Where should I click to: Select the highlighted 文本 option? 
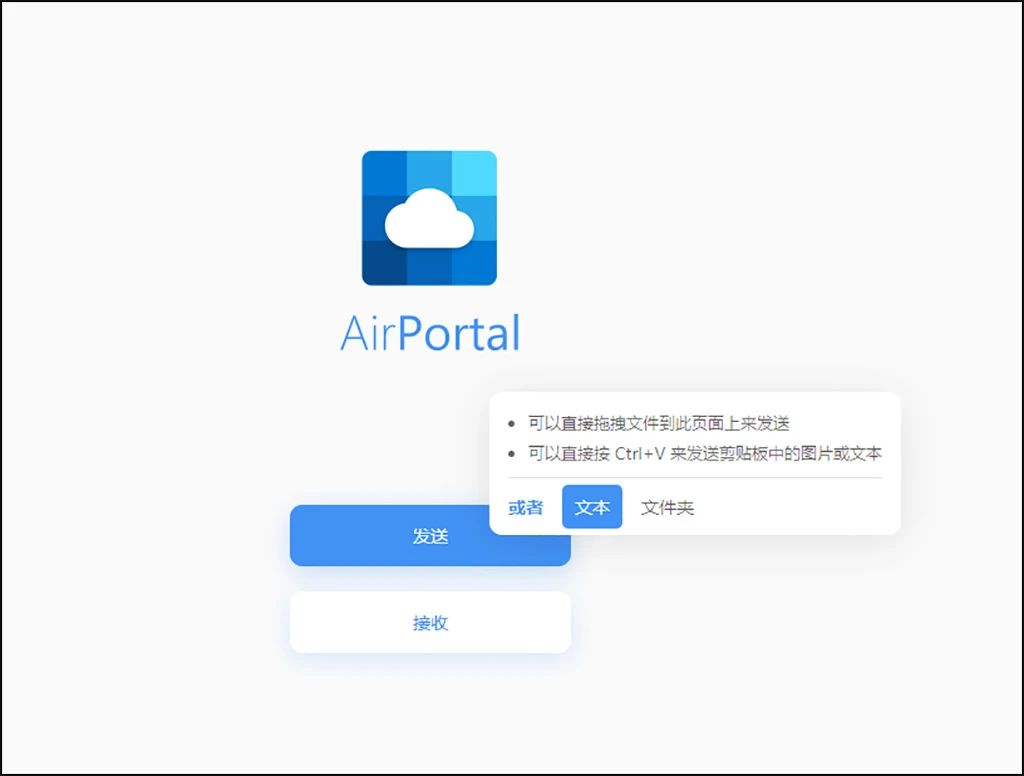(592, 507)
